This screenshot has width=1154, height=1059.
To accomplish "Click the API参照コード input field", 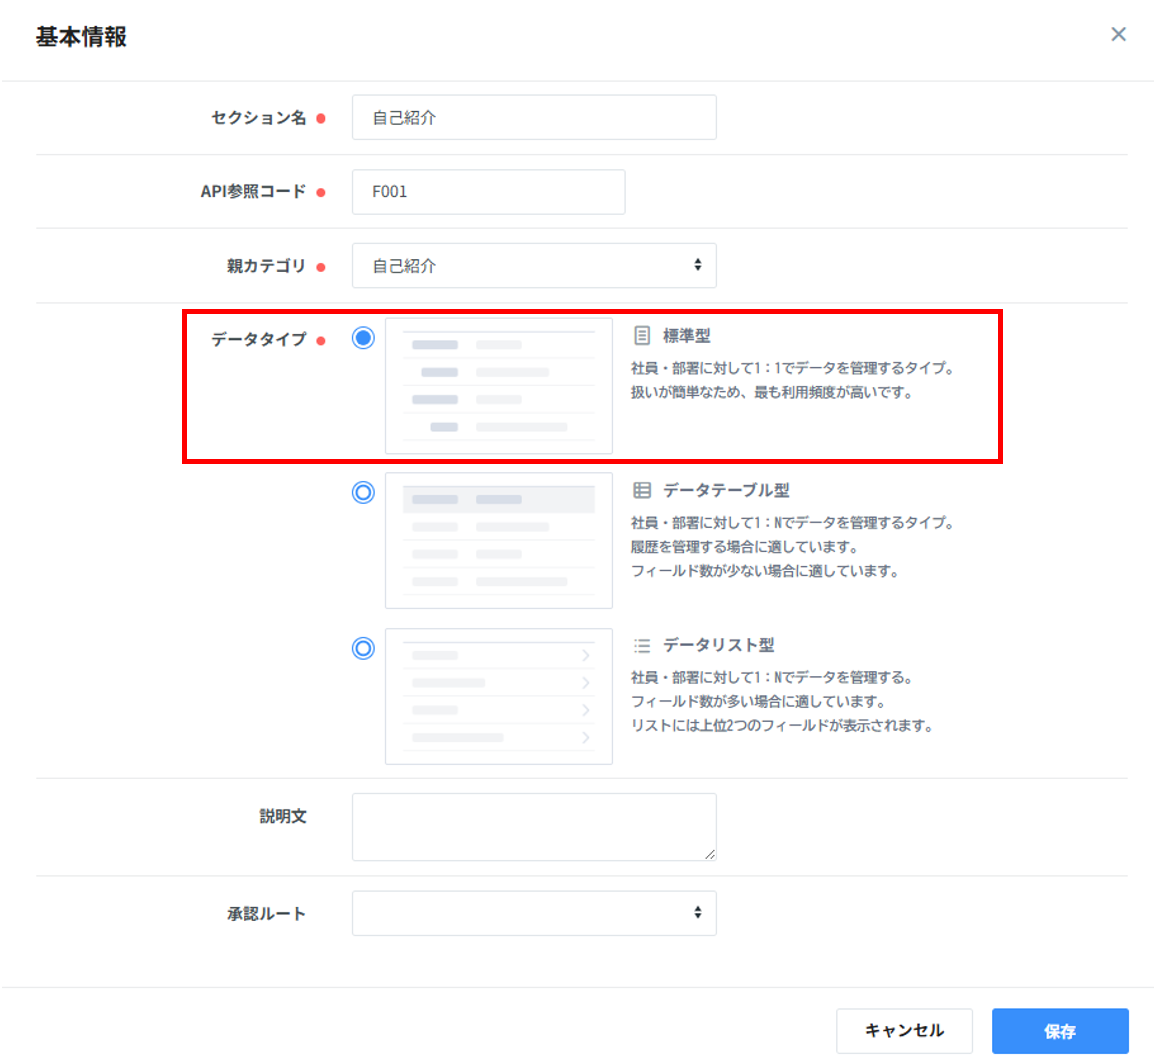I will pos(488,192).
